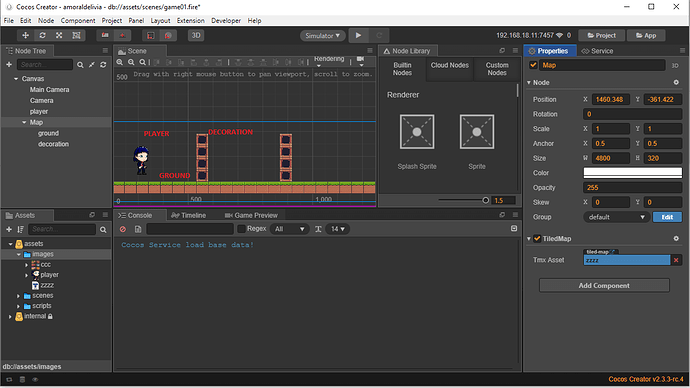Open the Group default dropdown

point(616,217)
